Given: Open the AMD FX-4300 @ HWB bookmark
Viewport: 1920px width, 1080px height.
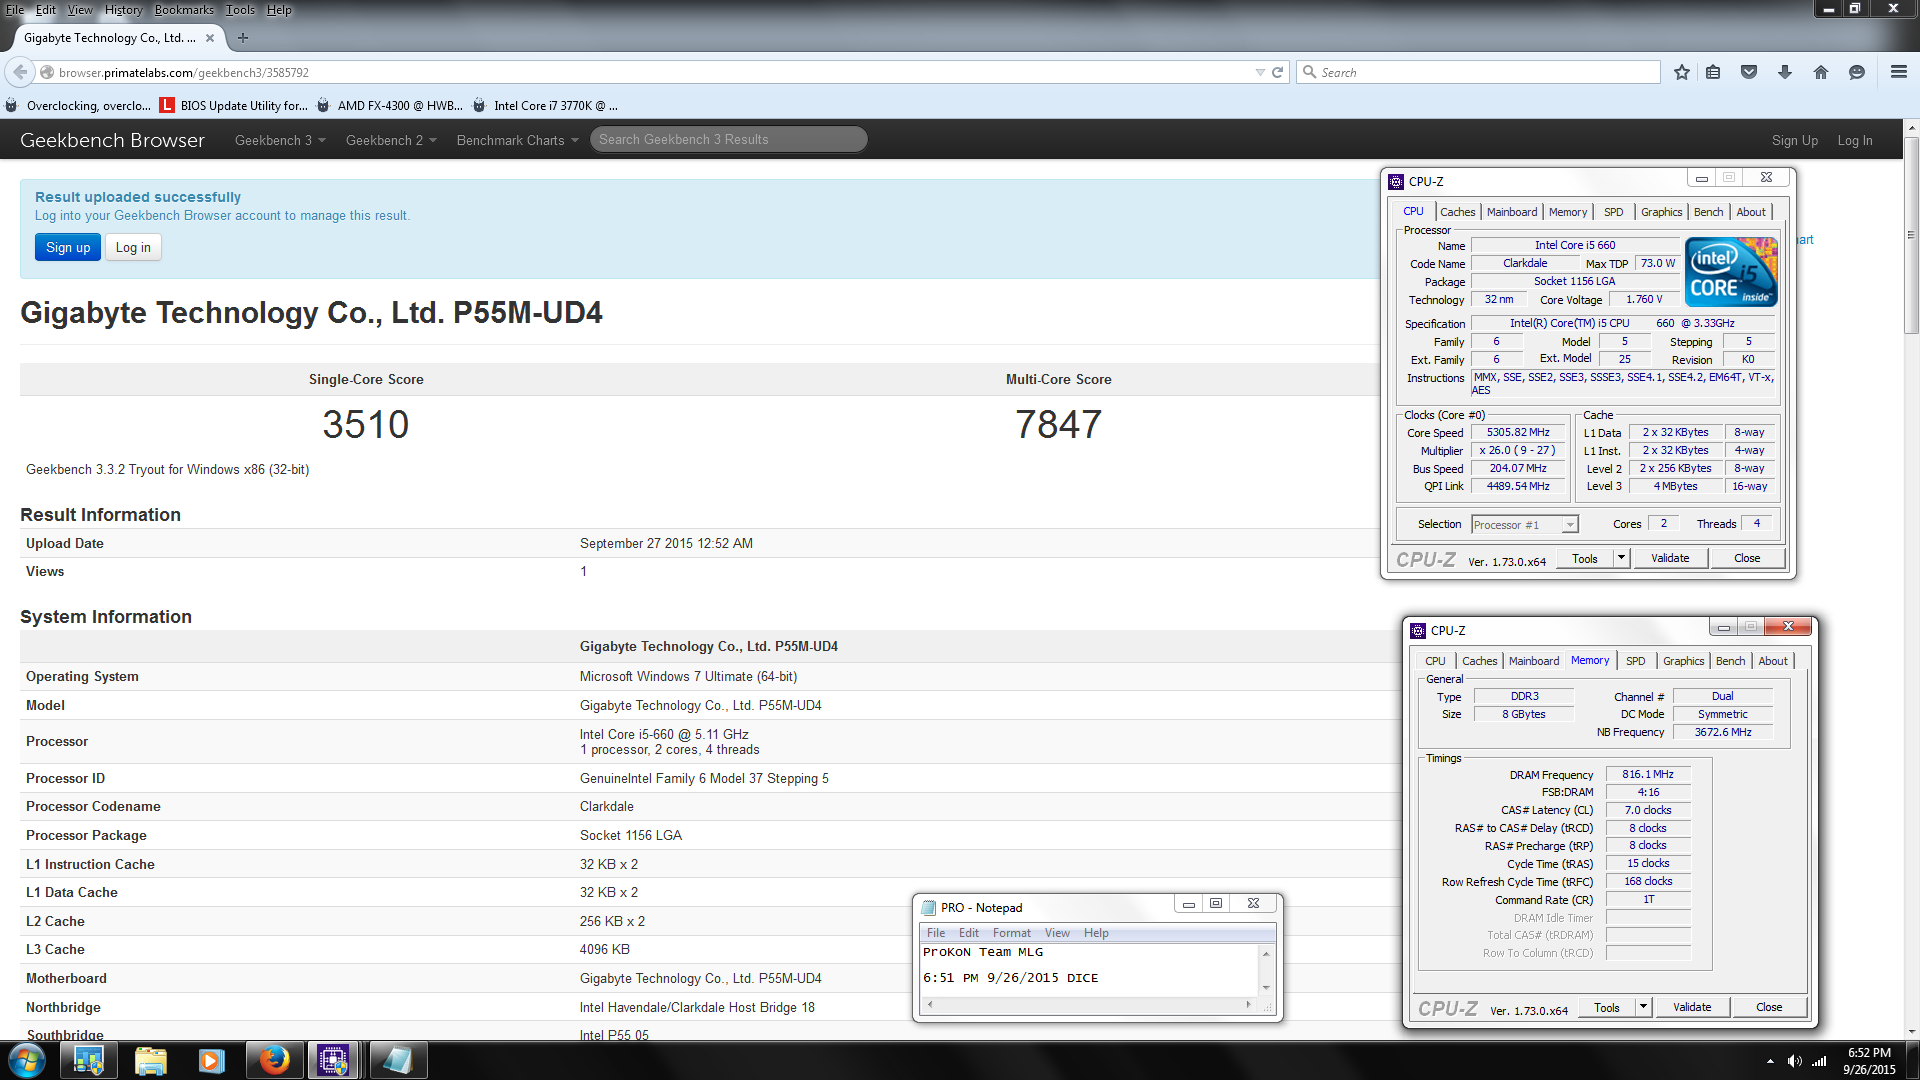Looking at the screenshot, I should tap(390, 105).
